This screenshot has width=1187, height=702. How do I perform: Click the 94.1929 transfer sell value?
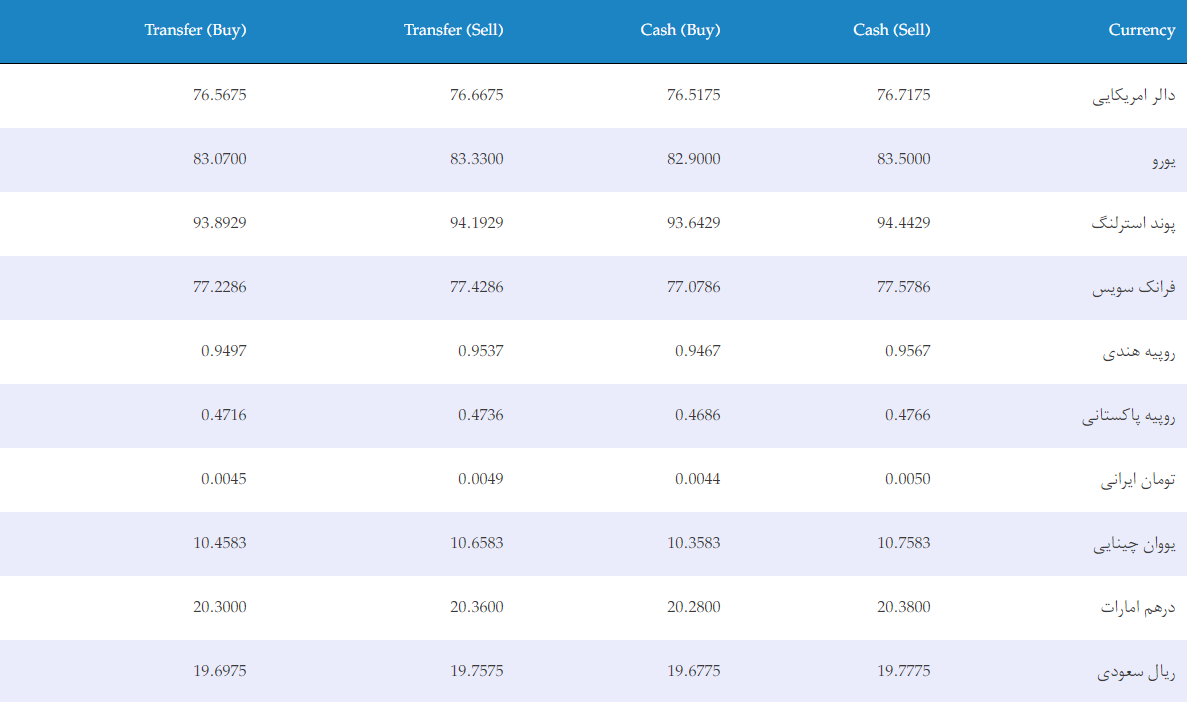click(476, 223)
